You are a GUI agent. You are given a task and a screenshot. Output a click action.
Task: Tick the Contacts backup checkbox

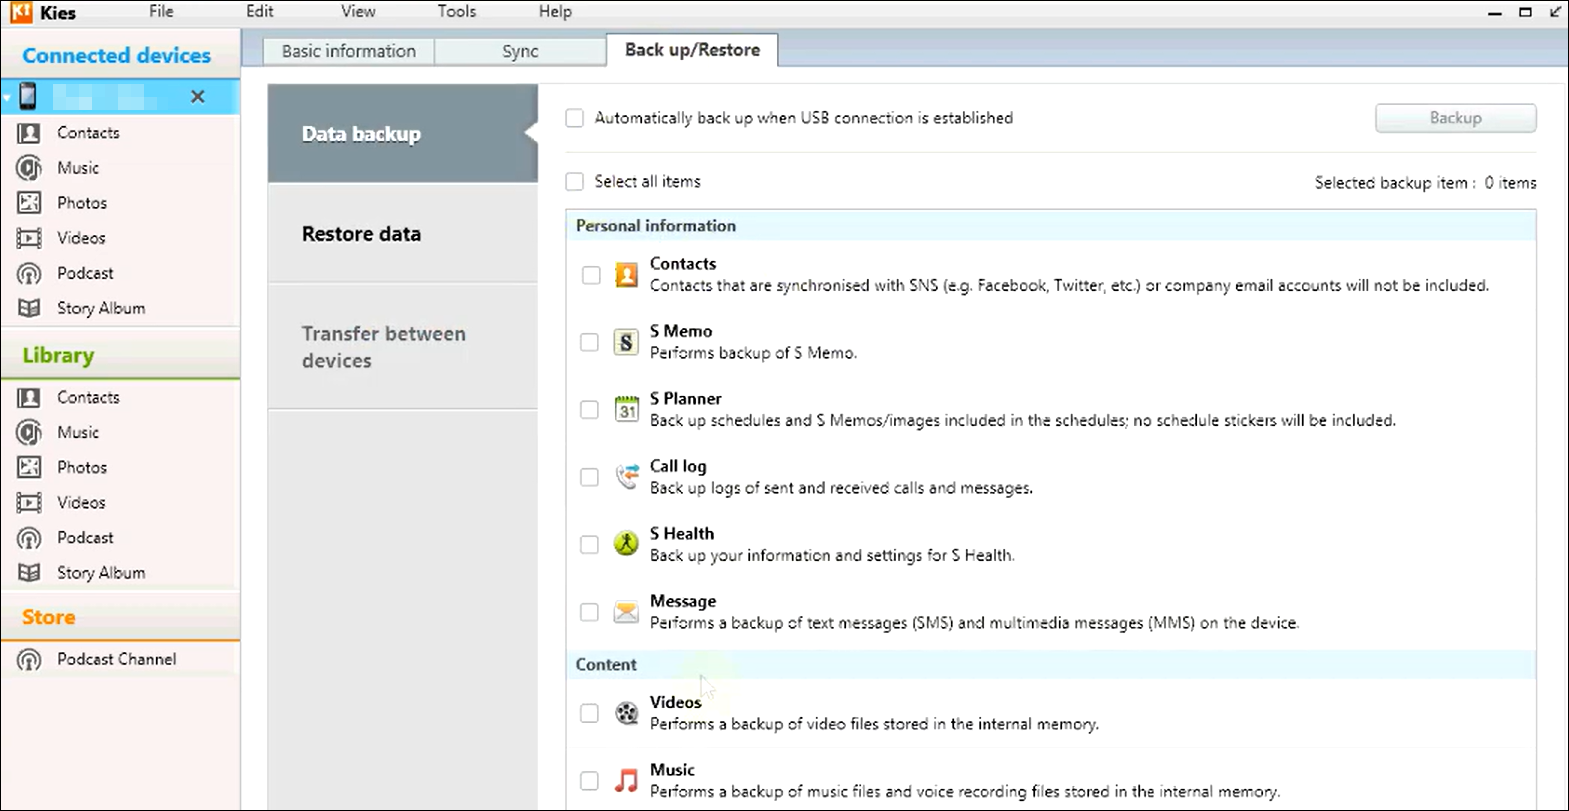tap(591, 275)
